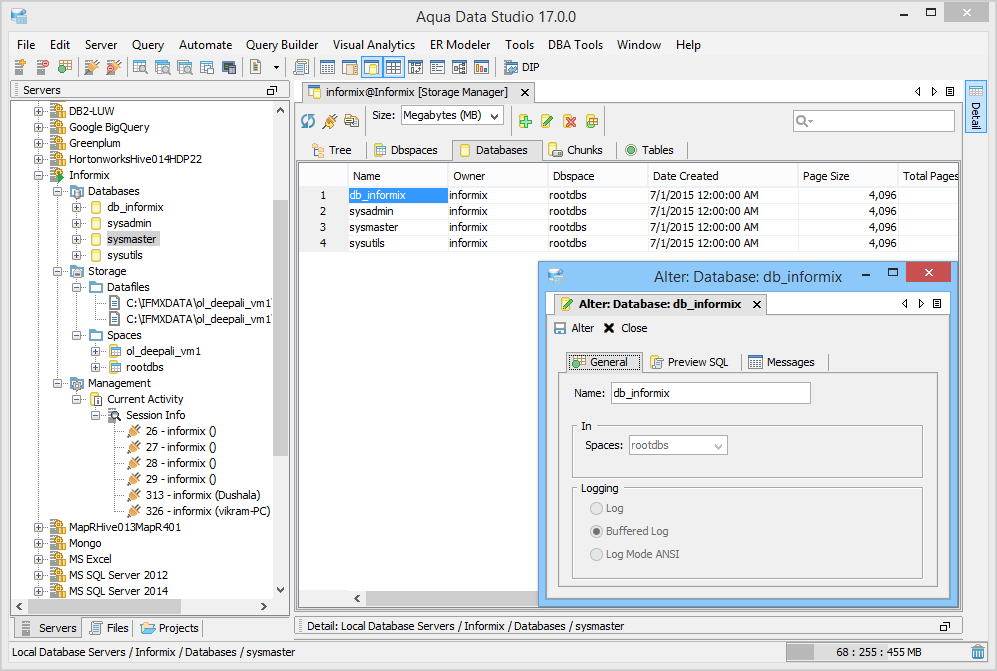The image size is (997, 671).
Task: Click the Connect plug icon in main toolbar
Action: pos(92,67)
